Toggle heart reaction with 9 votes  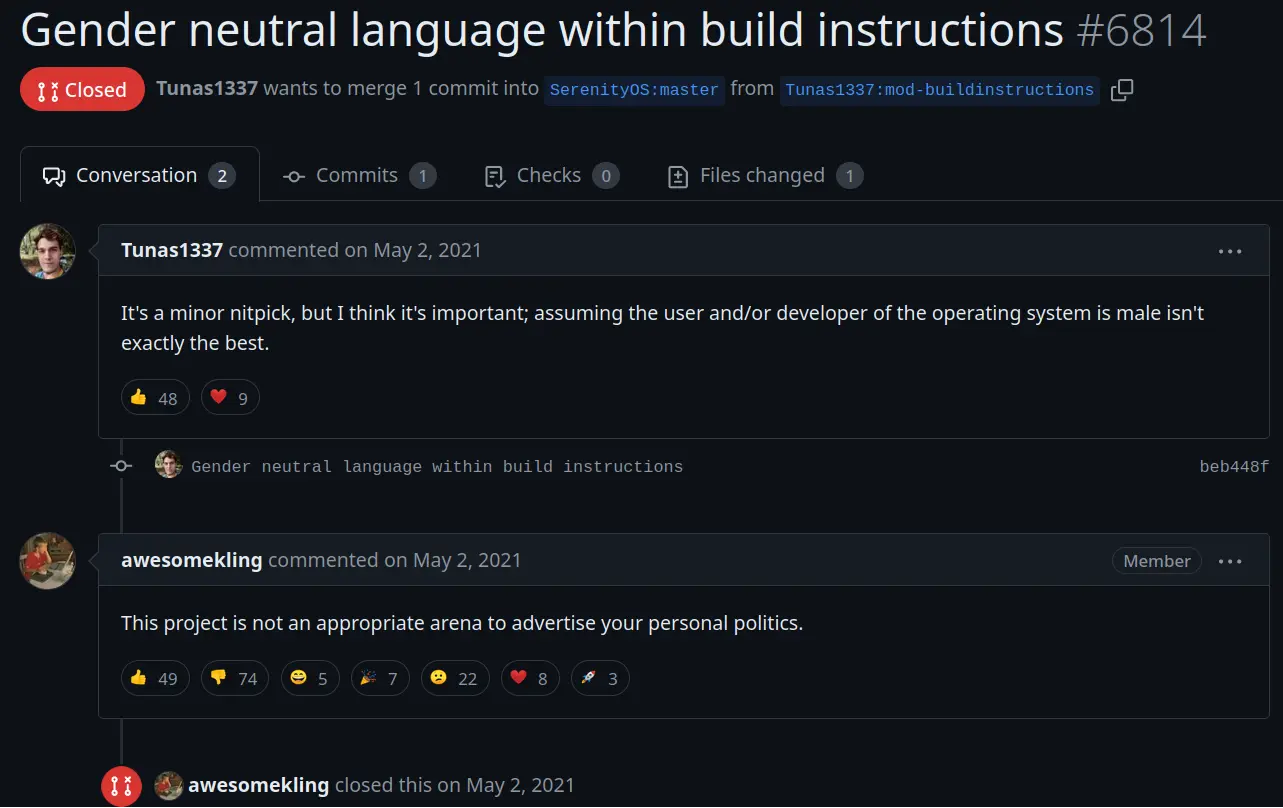tap(229, 398)
